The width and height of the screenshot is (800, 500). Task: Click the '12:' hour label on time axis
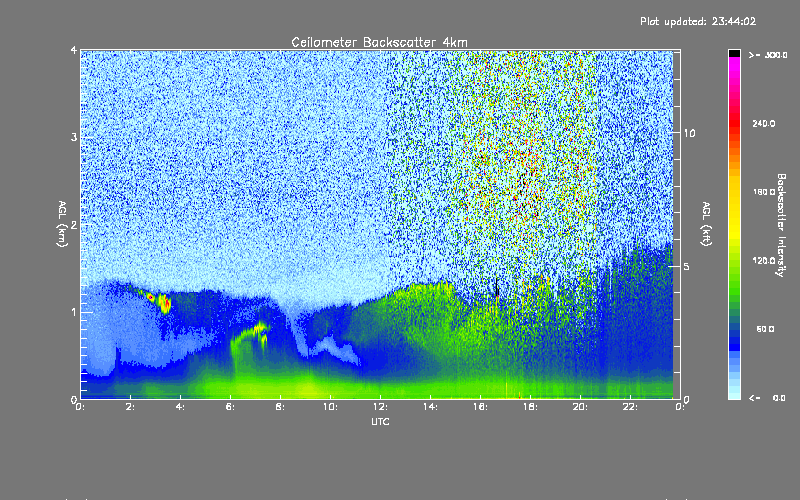pyautogui.click(x=380, y=407)
